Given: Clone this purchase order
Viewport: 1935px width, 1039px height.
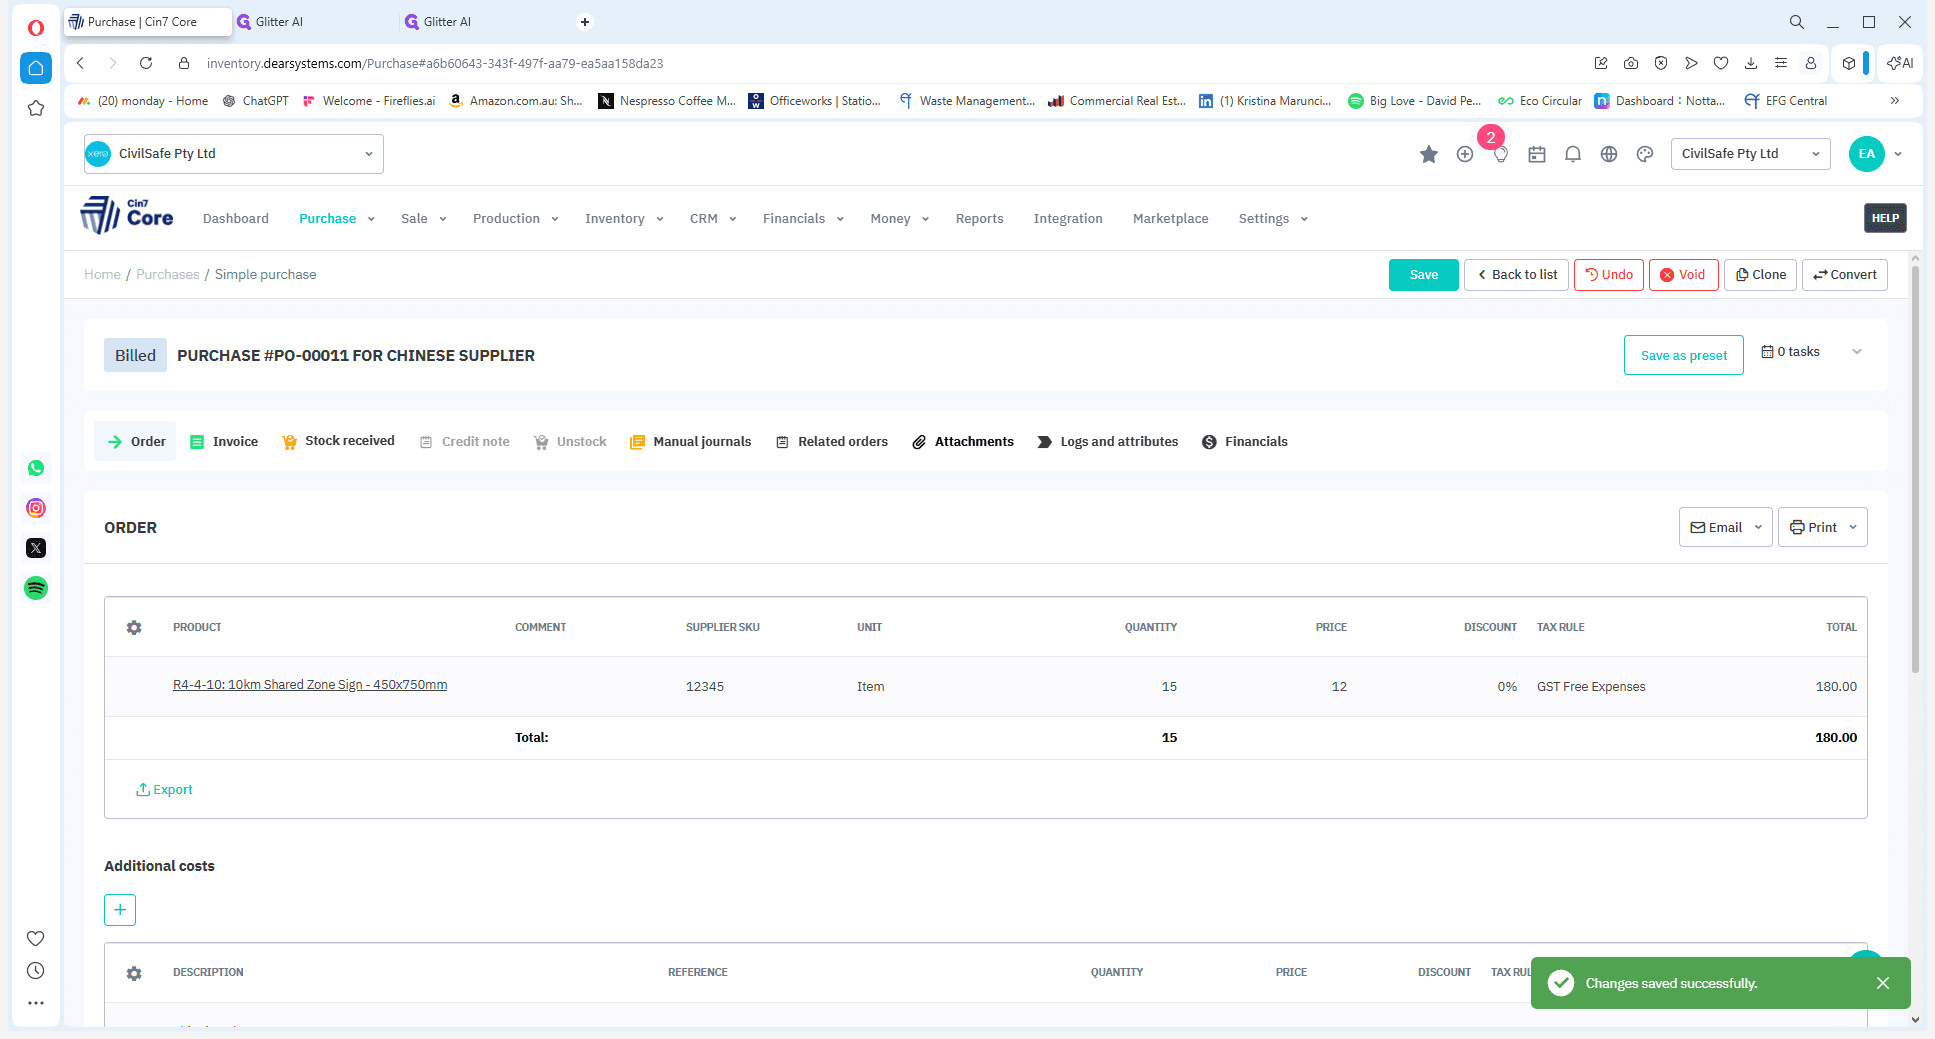Looking at the screenshot, I should (x=1760, y=275).
